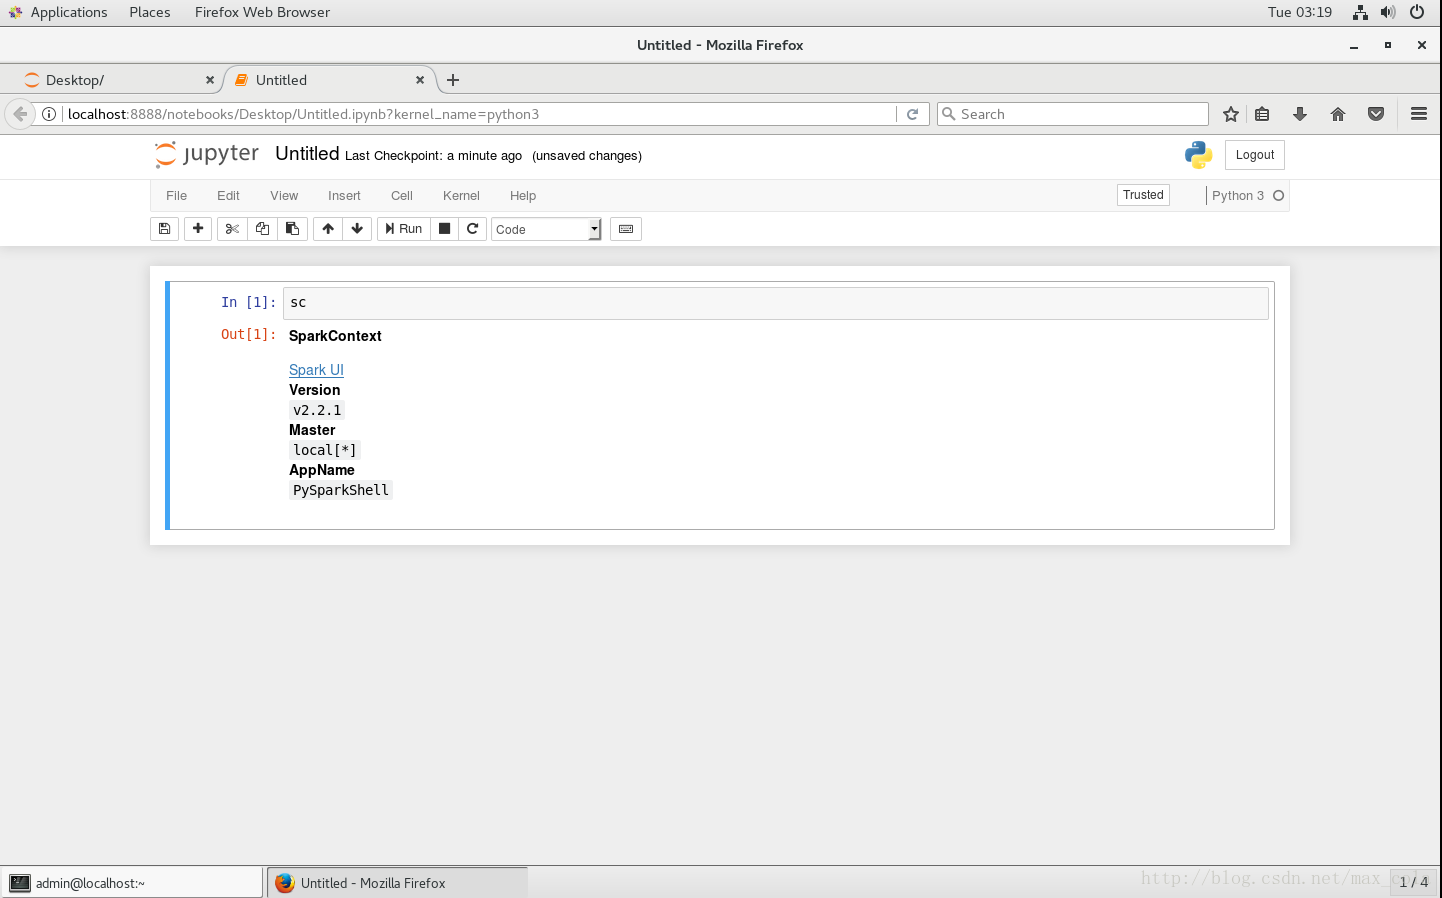The height and width of the screenshot is (898, 1442).
Task: Open the Cell menu
Action: [402, 196]
